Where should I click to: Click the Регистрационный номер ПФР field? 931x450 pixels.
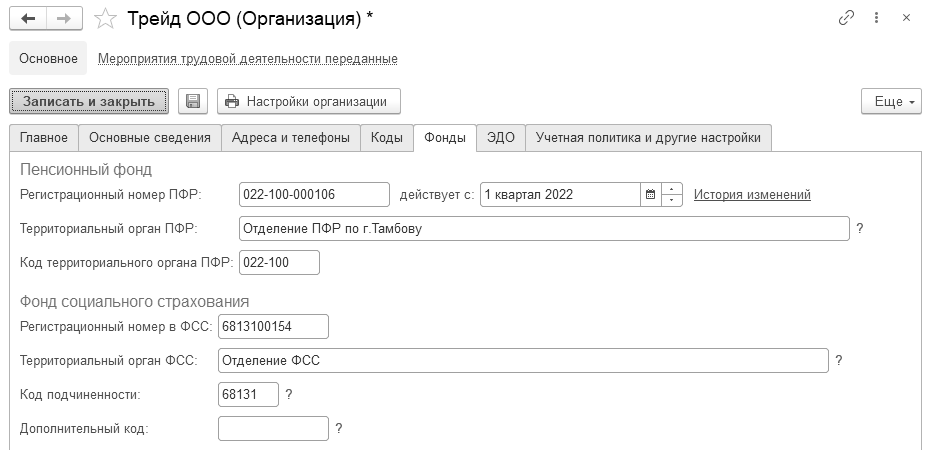pyautogui.click(x=315, y=195)
